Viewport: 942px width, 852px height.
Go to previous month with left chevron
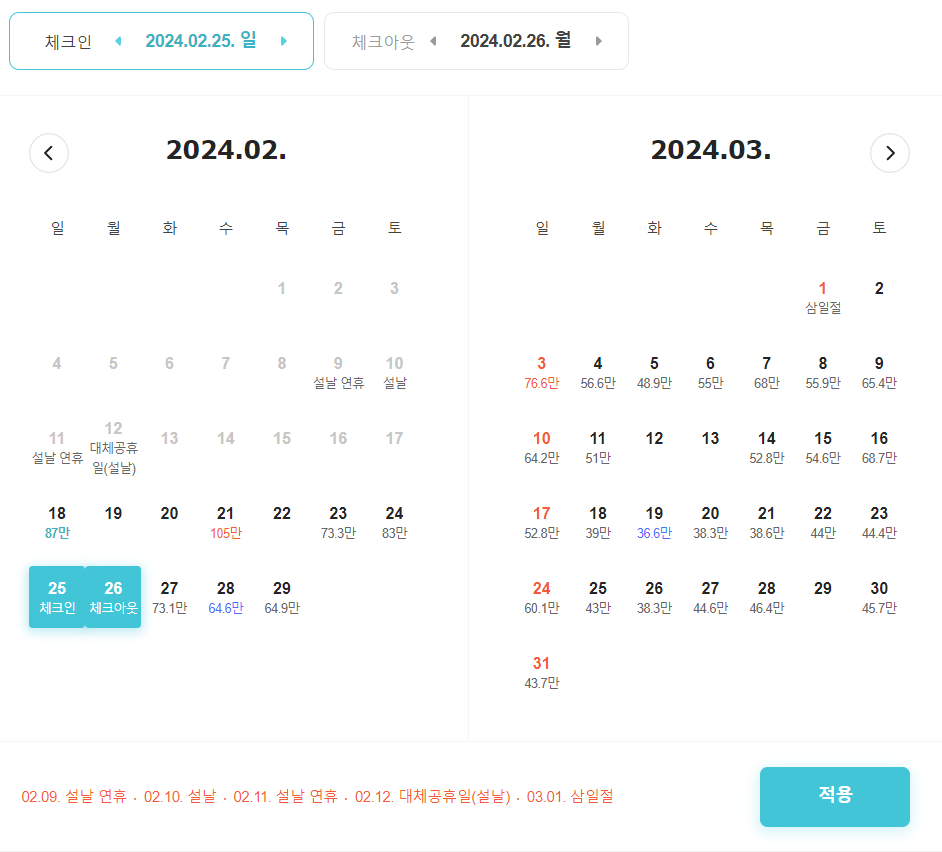[49, 153]
